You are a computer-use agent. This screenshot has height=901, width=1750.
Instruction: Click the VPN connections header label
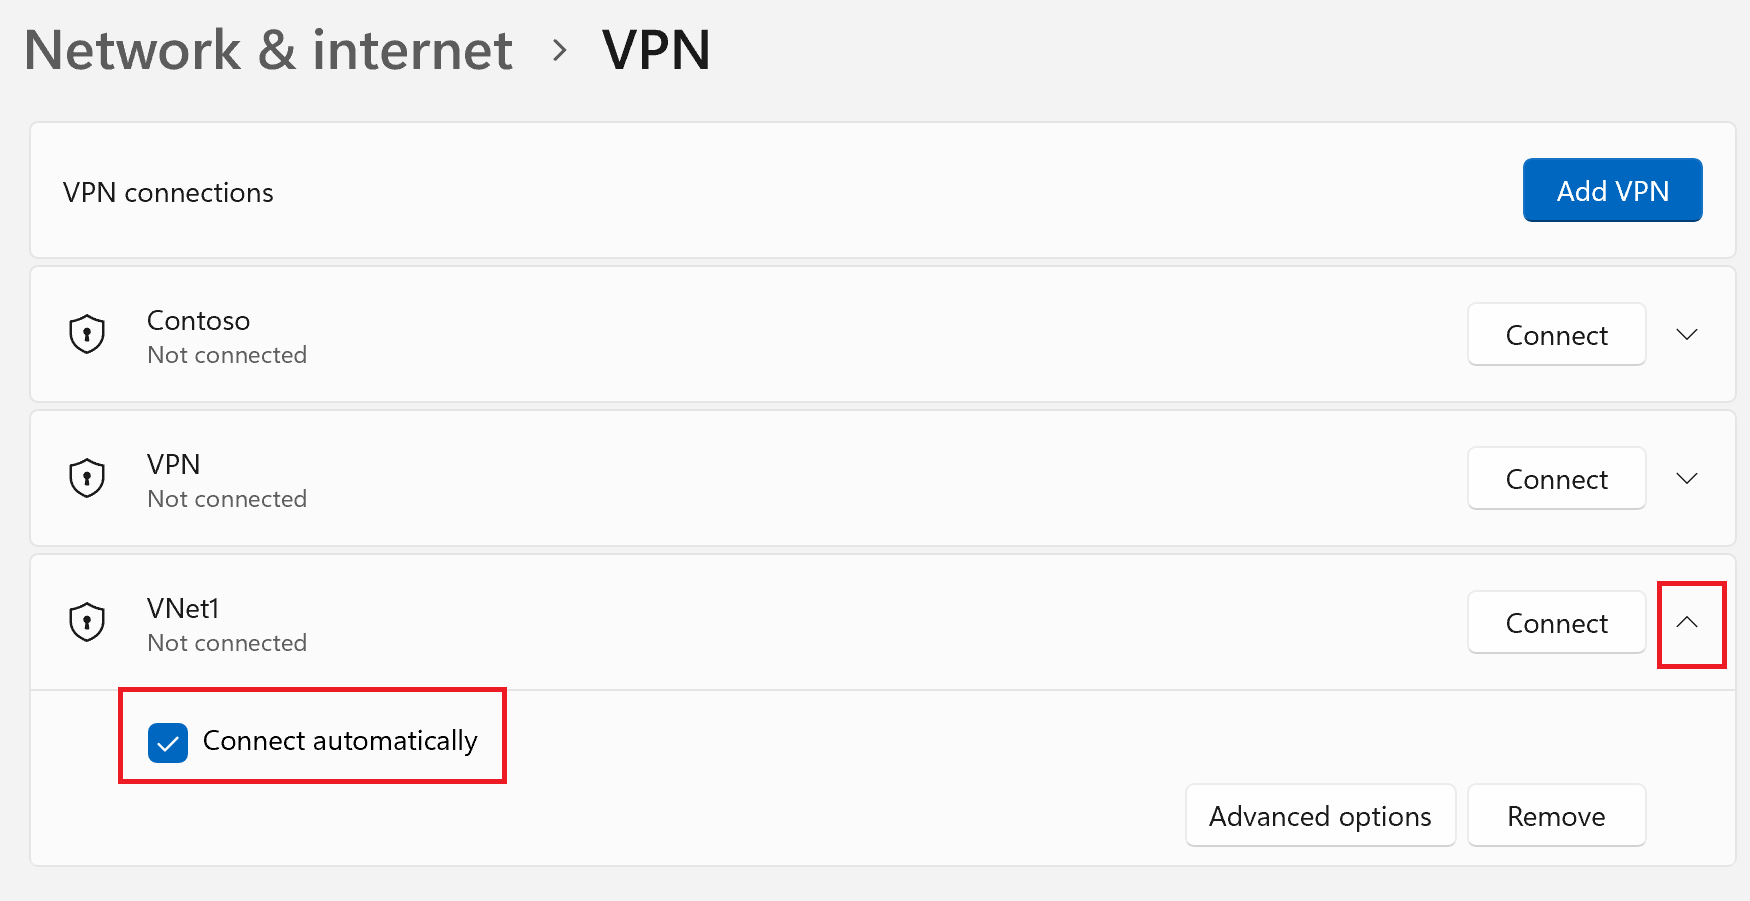168,192
